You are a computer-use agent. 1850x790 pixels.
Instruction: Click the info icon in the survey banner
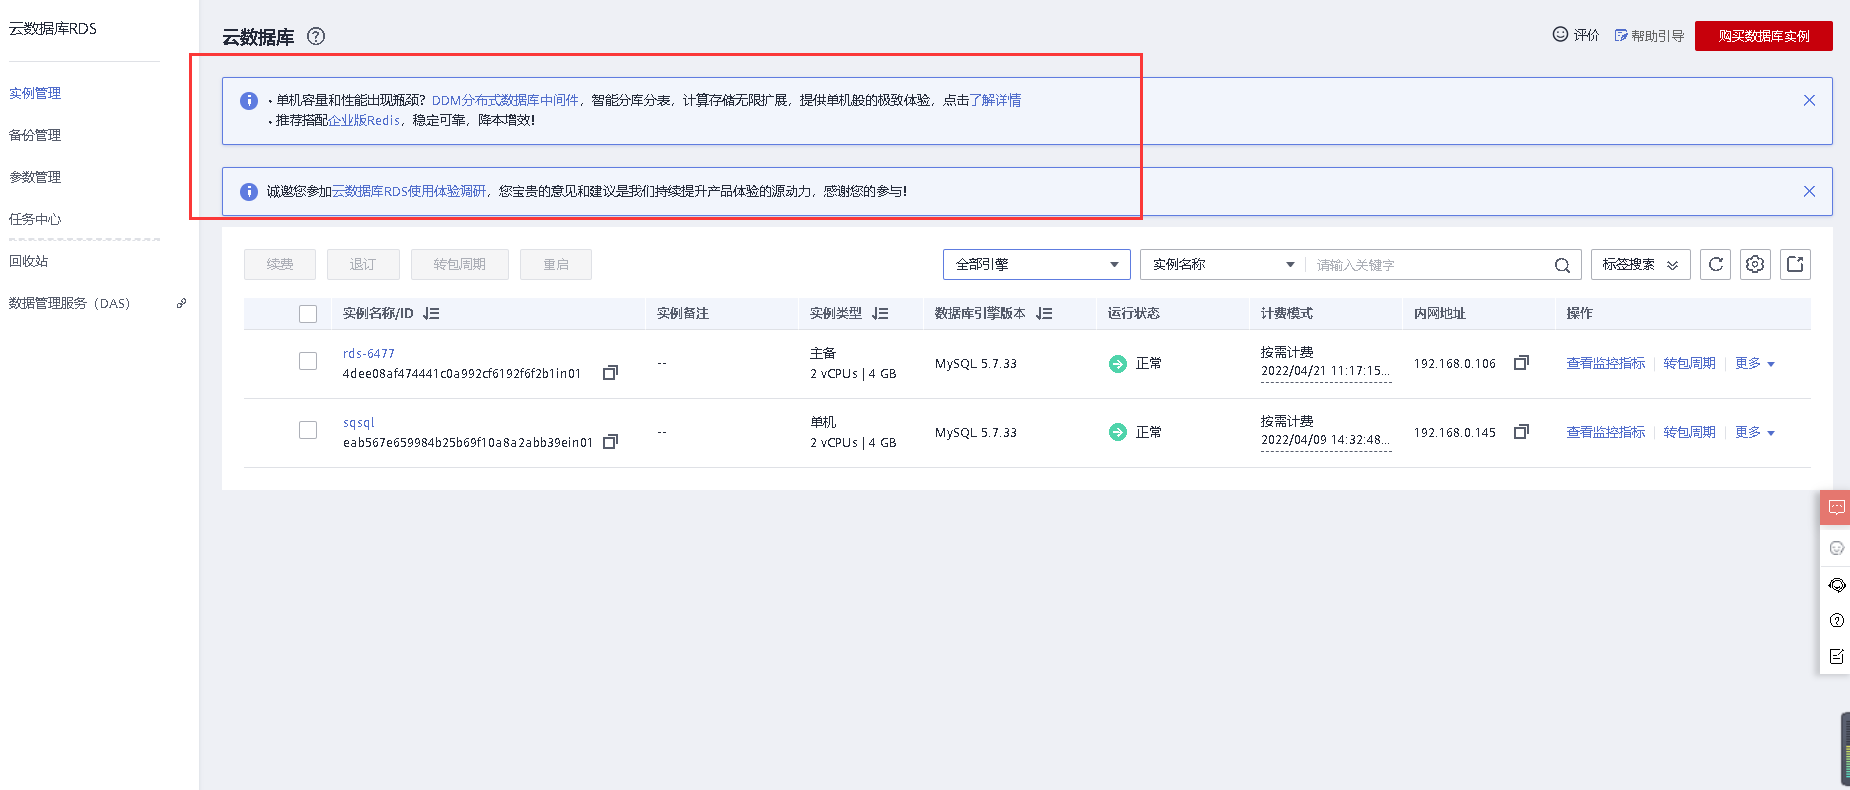[x=249, y=192]
